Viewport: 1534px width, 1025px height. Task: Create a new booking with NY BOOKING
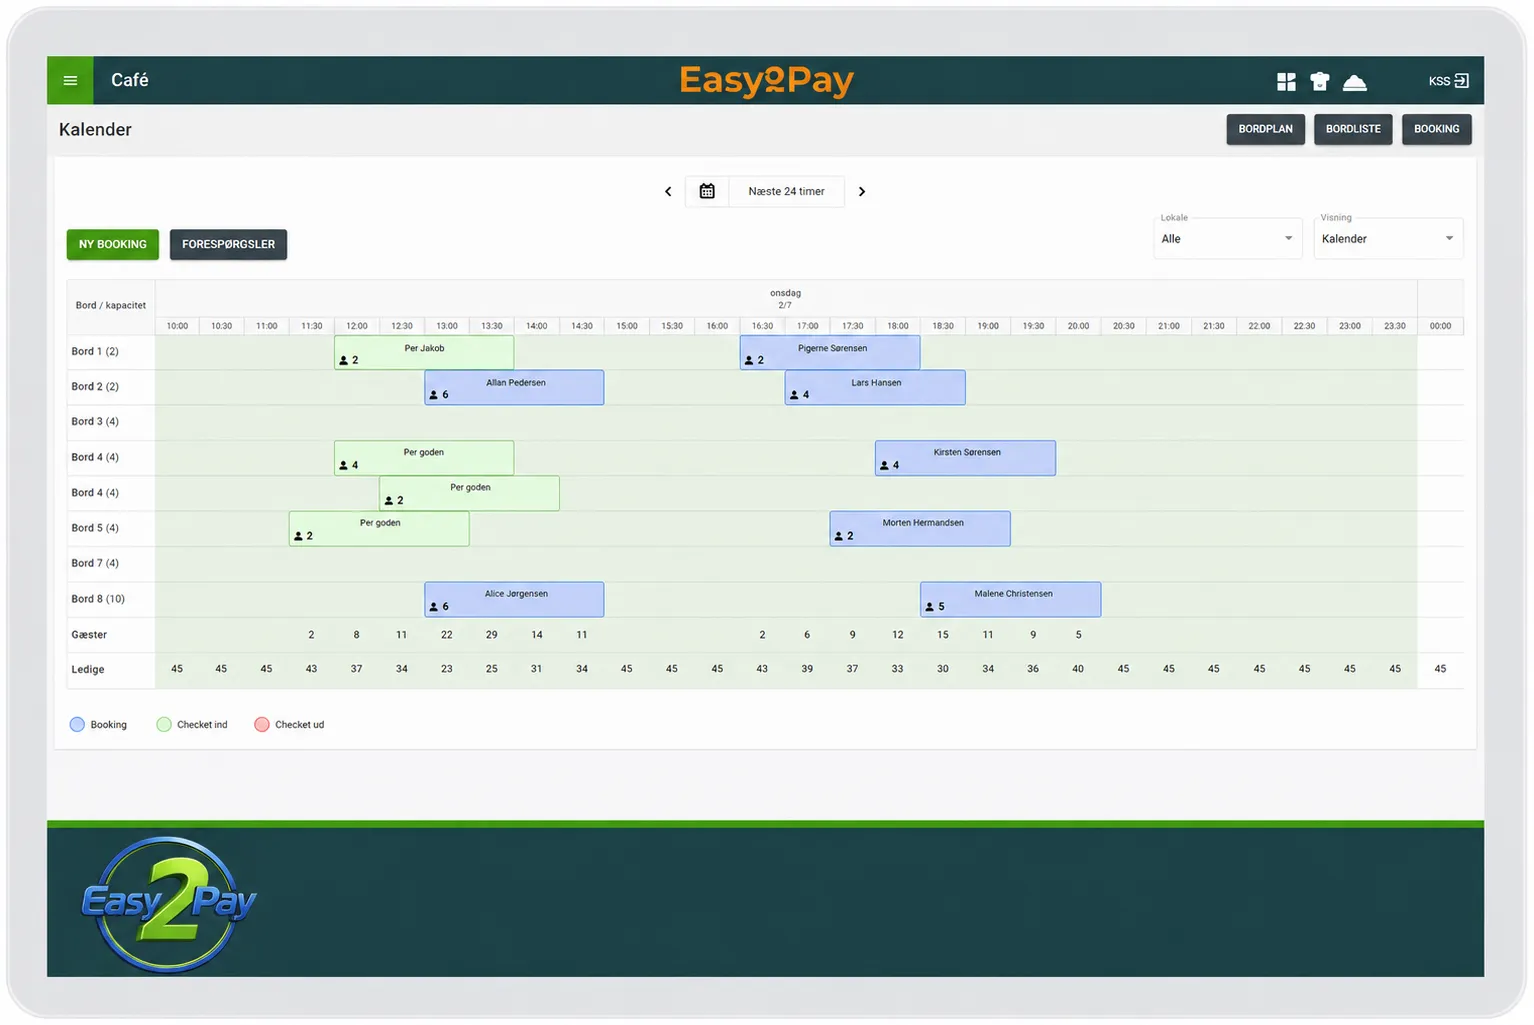point(113,244)
